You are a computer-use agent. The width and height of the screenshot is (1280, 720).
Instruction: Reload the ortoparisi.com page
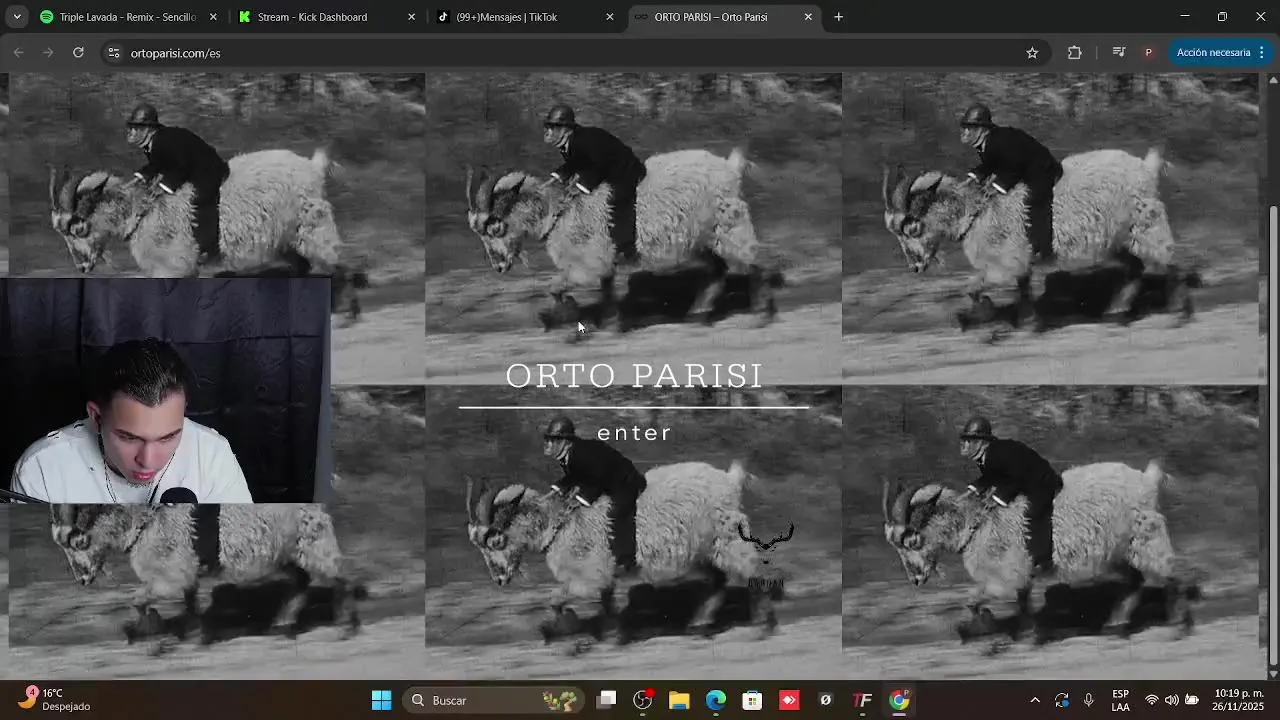tap(78, 53)
